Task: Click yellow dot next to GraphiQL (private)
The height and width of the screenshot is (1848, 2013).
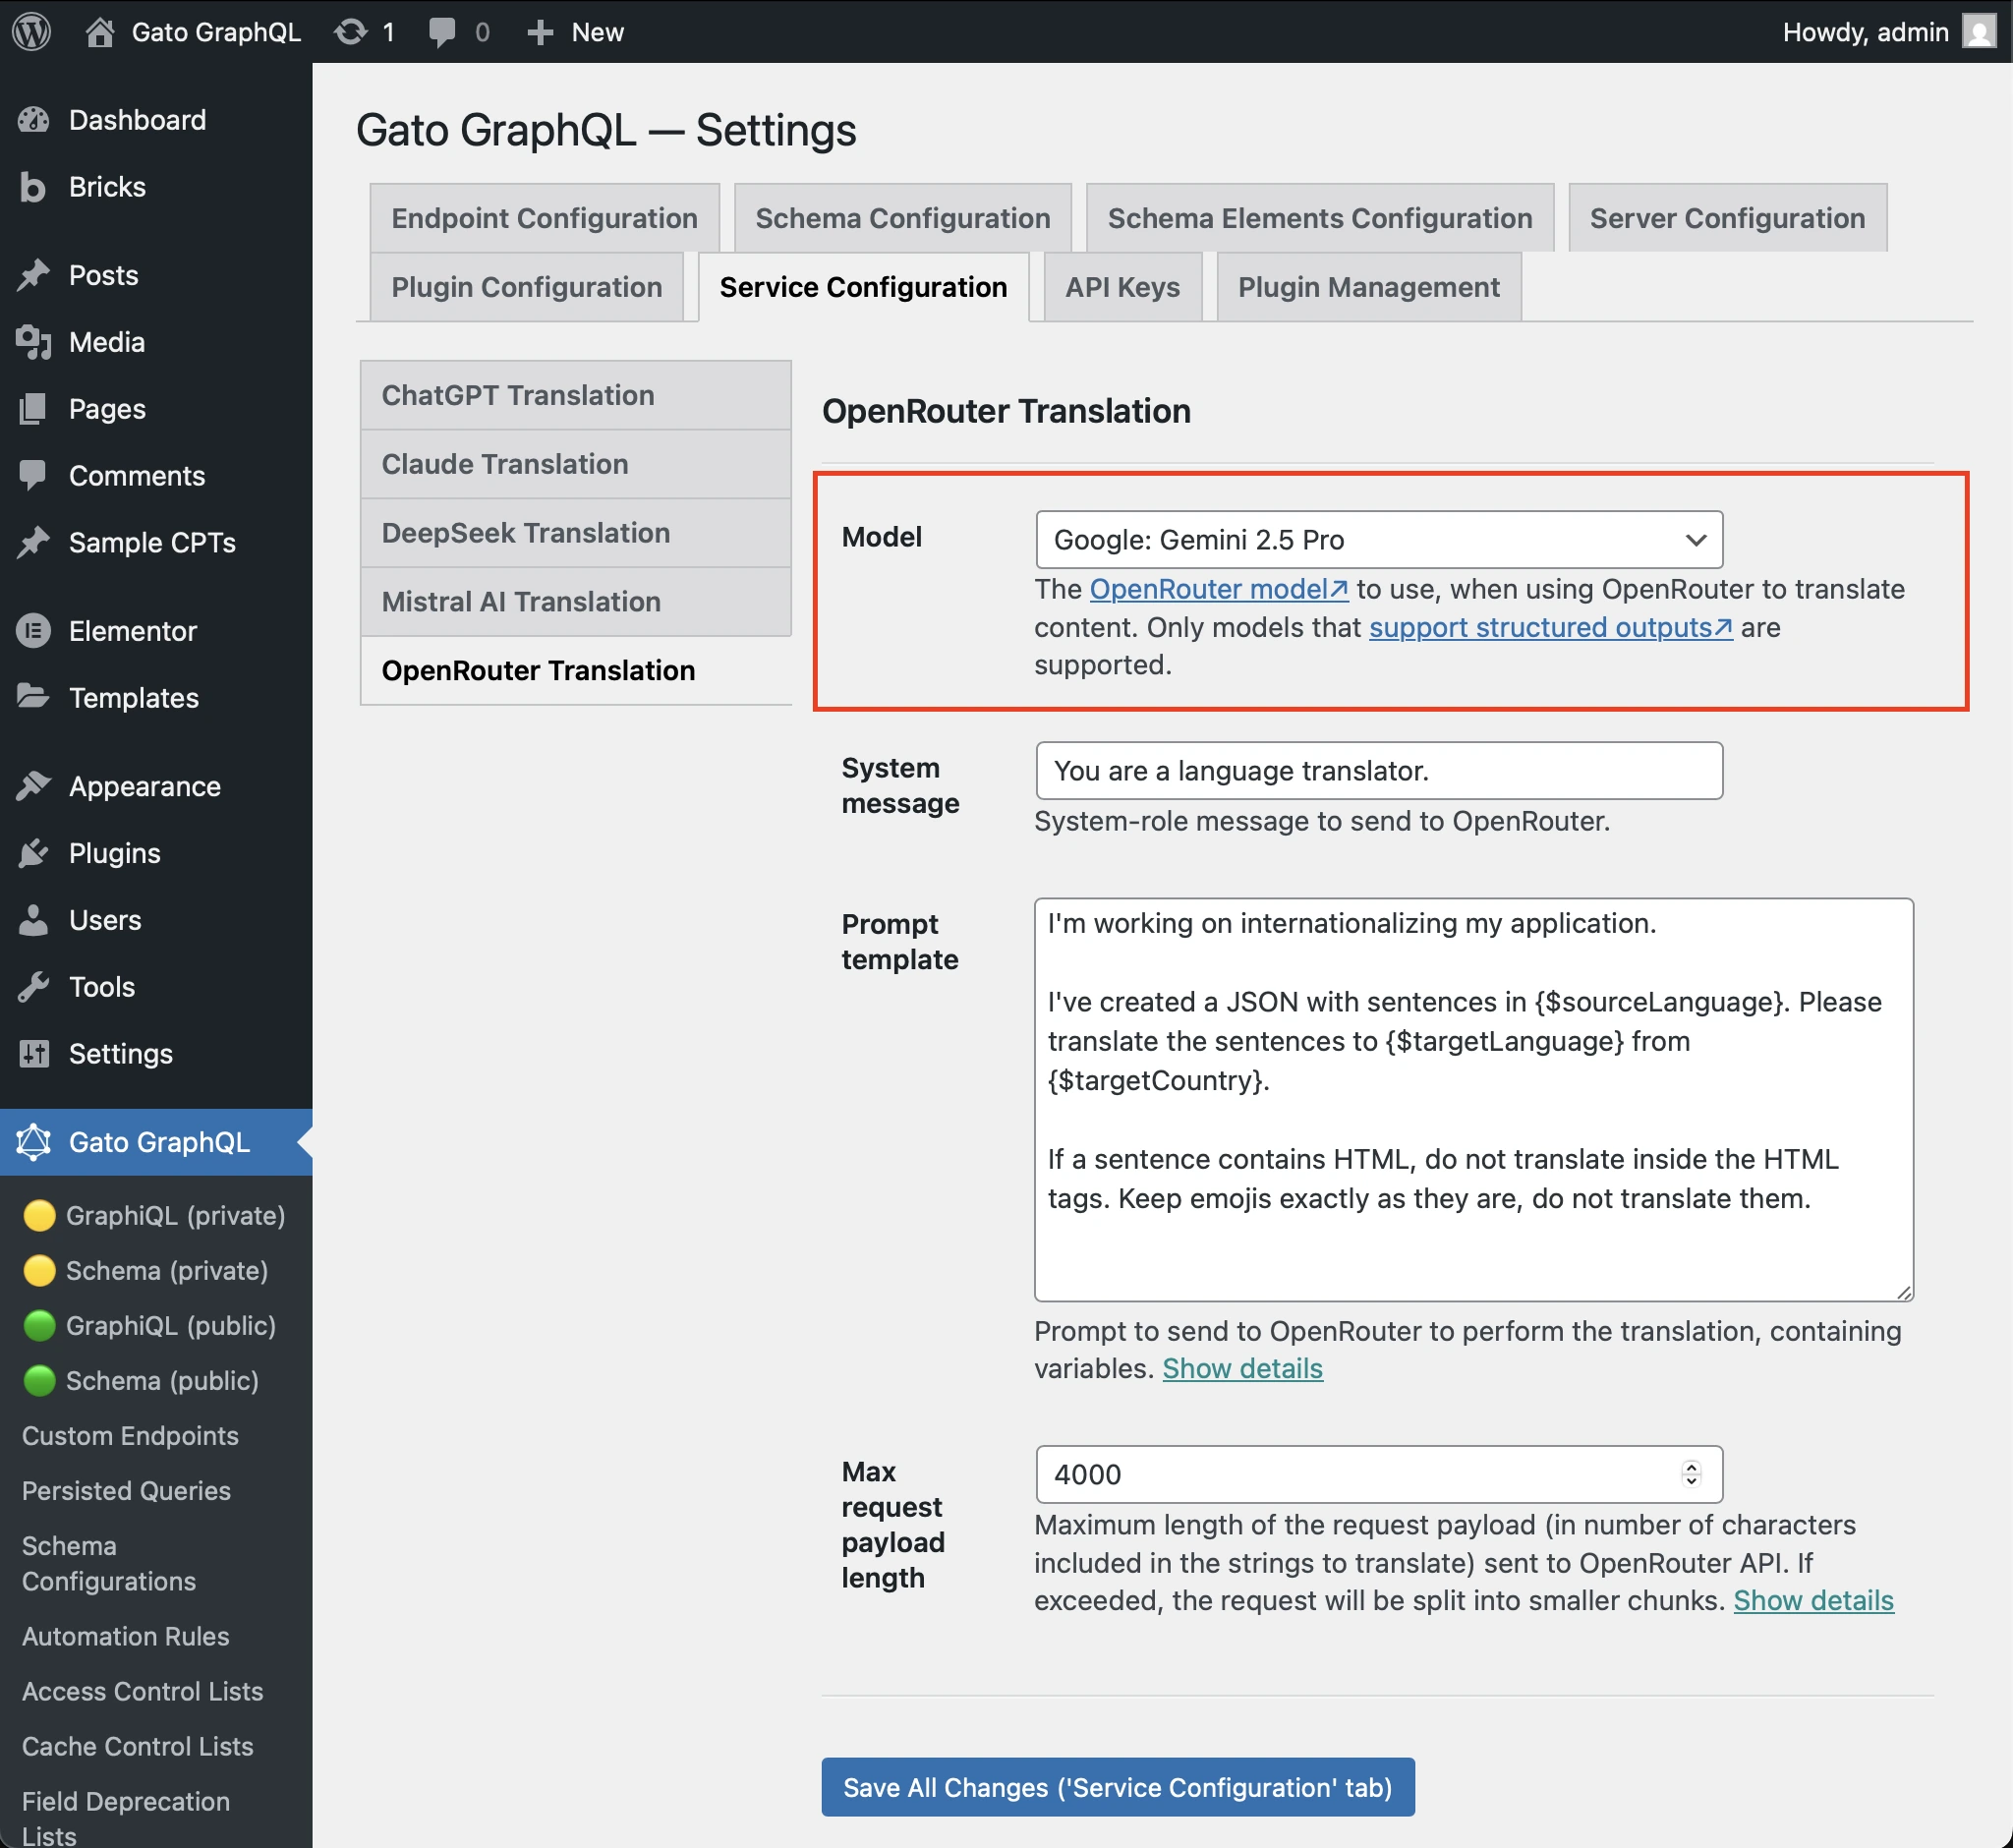Action: (39, 1215)
